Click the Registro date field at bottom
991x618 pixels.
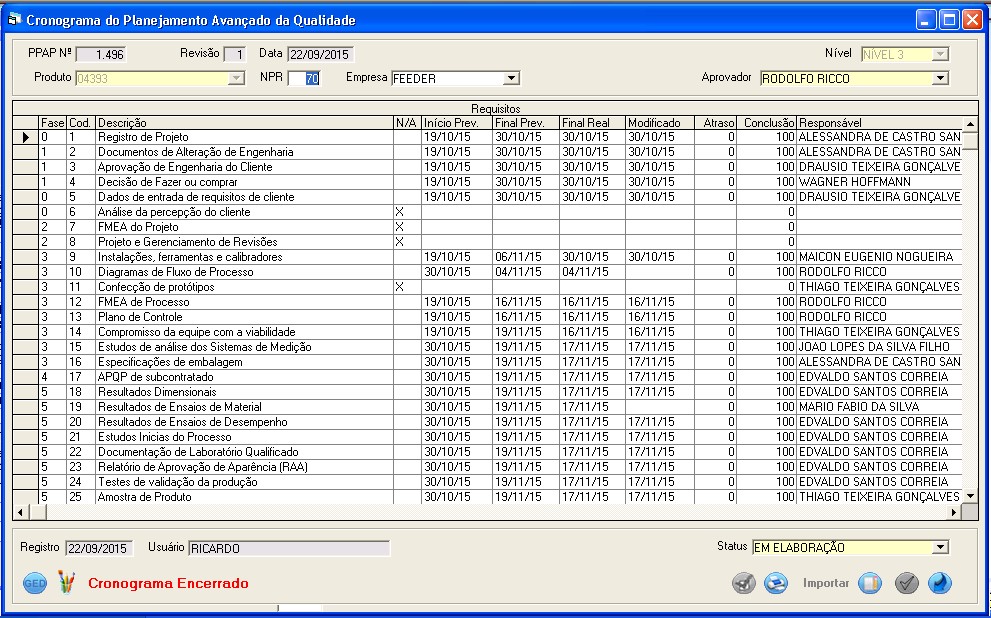click(x=99, y=548)
